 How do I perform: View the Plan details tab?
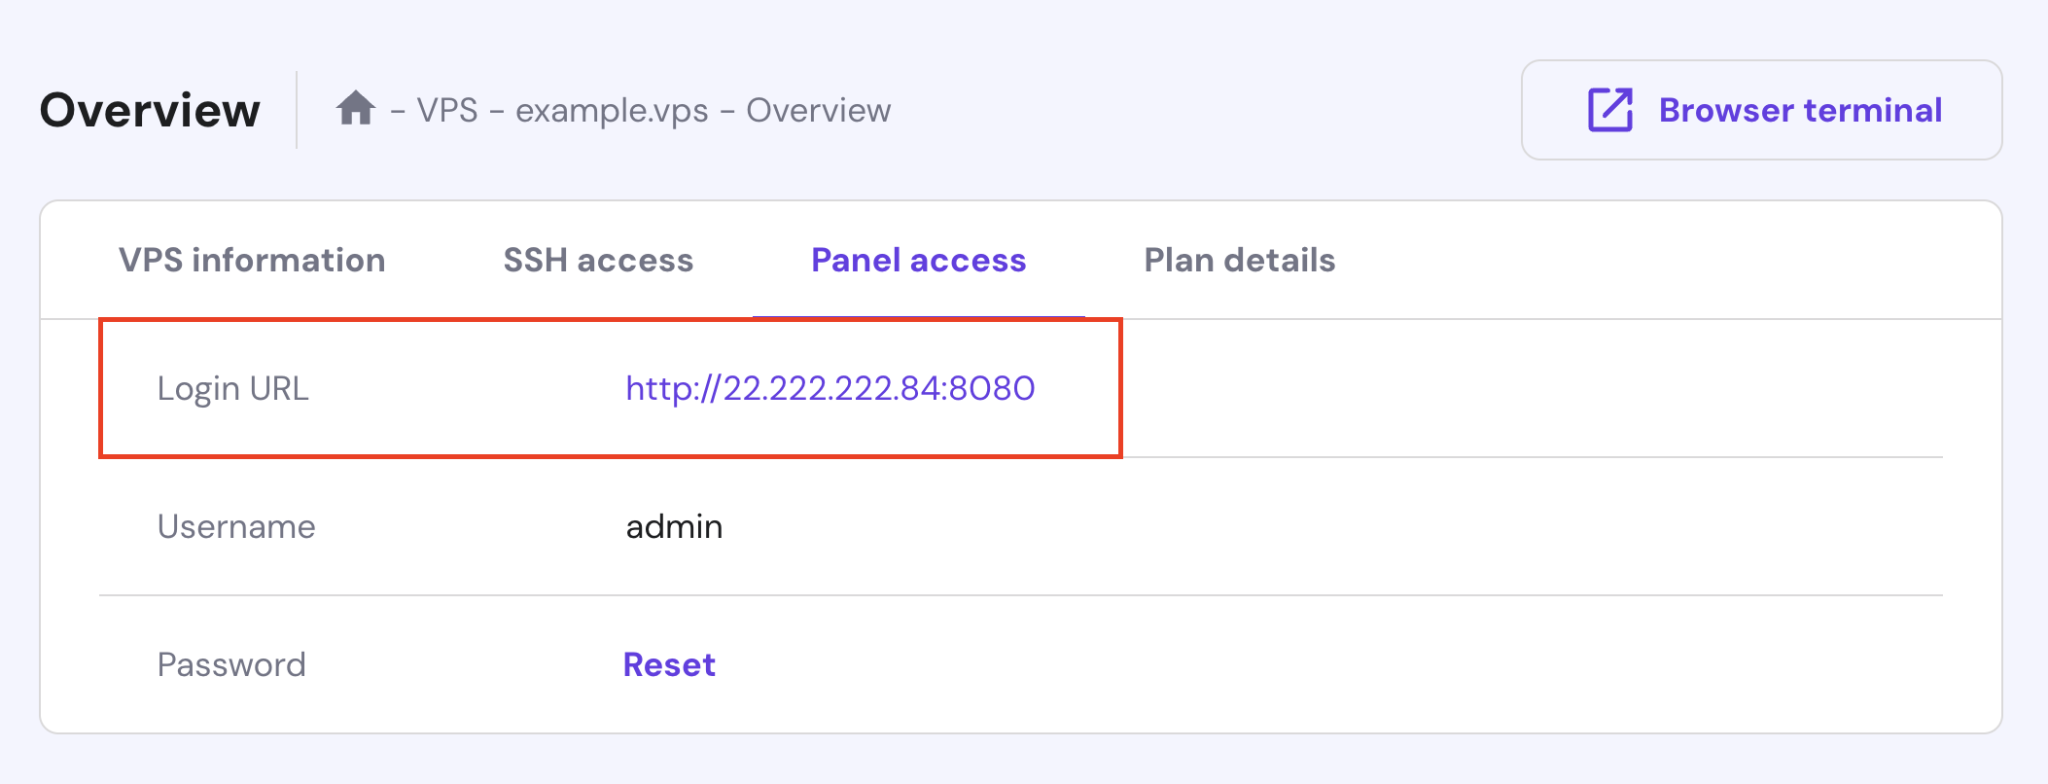[x=1239, y=260]
